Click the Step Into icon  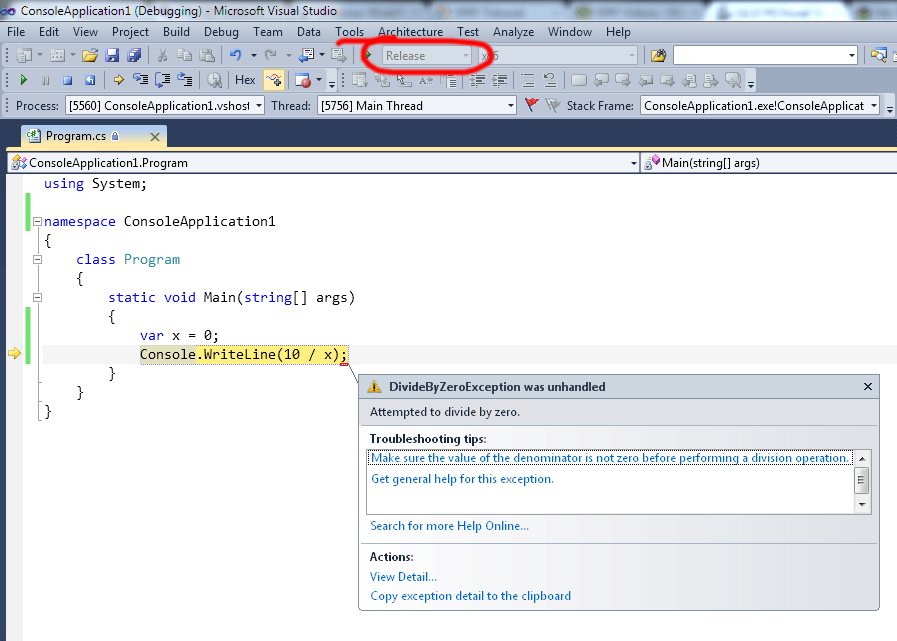(x=140, y=80)
